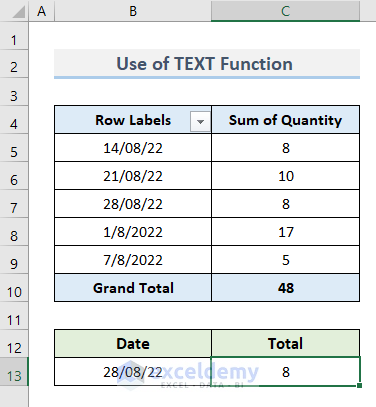Screen dimensions: 376x407
Task: Click the Grand Total cell
Action: [x=133, y=288]
